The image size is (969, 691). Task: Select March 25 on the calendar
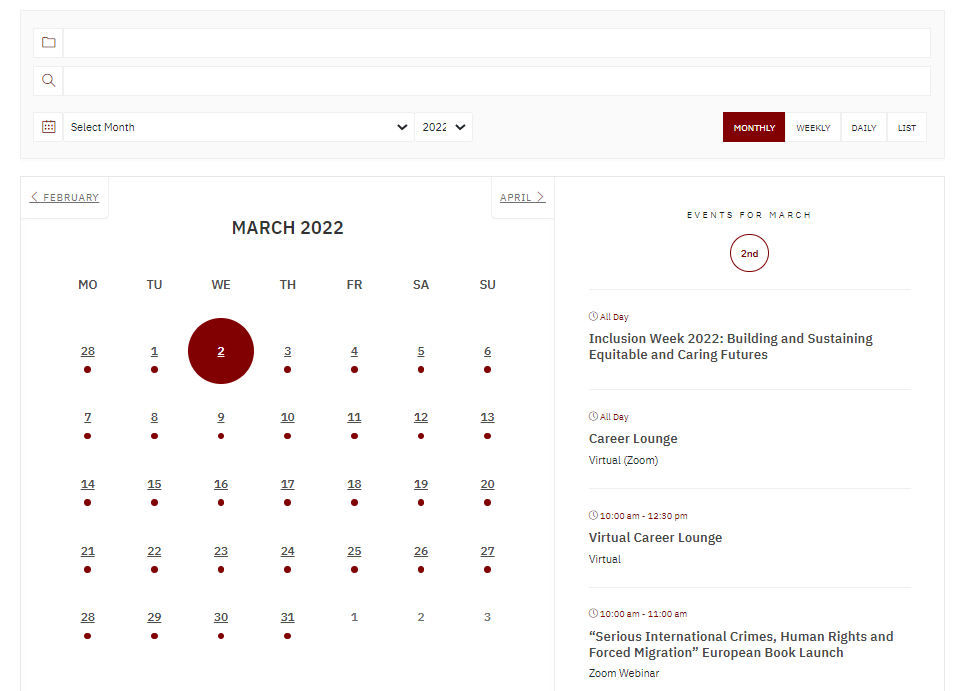point(354,551)
